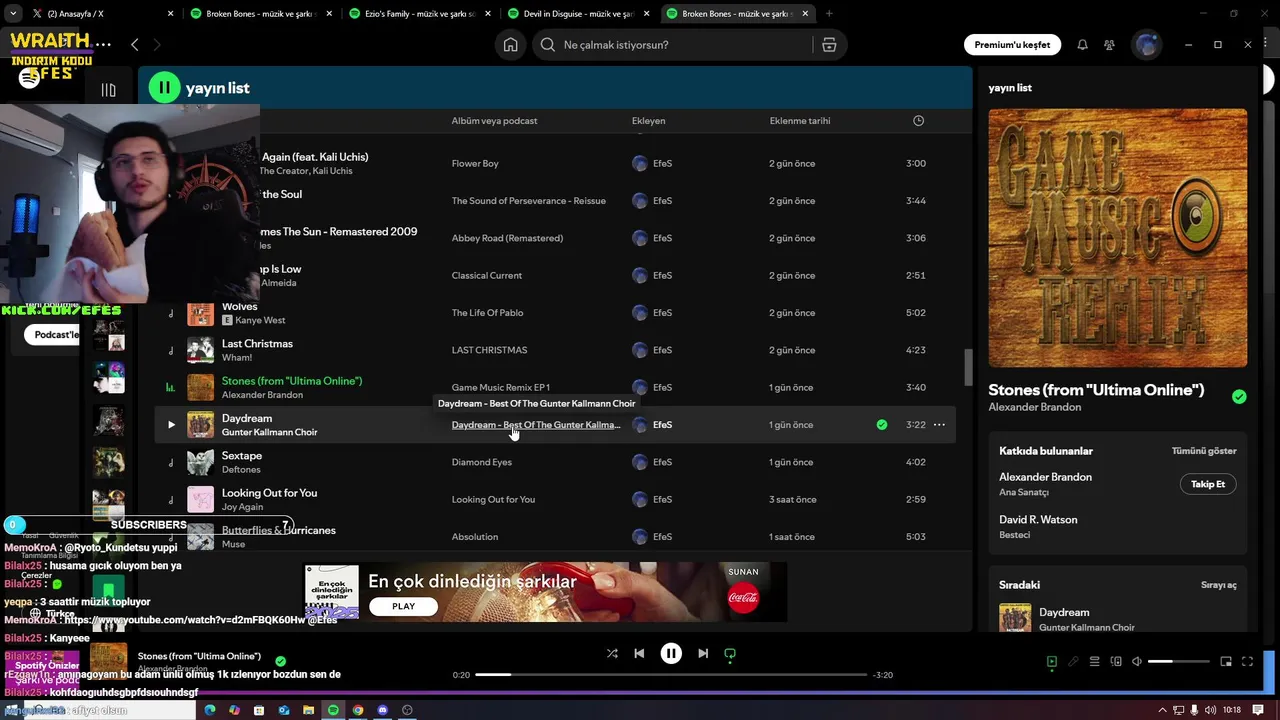Screen dimensions: 1280x720
Task: Sort by Ekleyen column header
Action: pyautogui.click(x=648, y=121)
